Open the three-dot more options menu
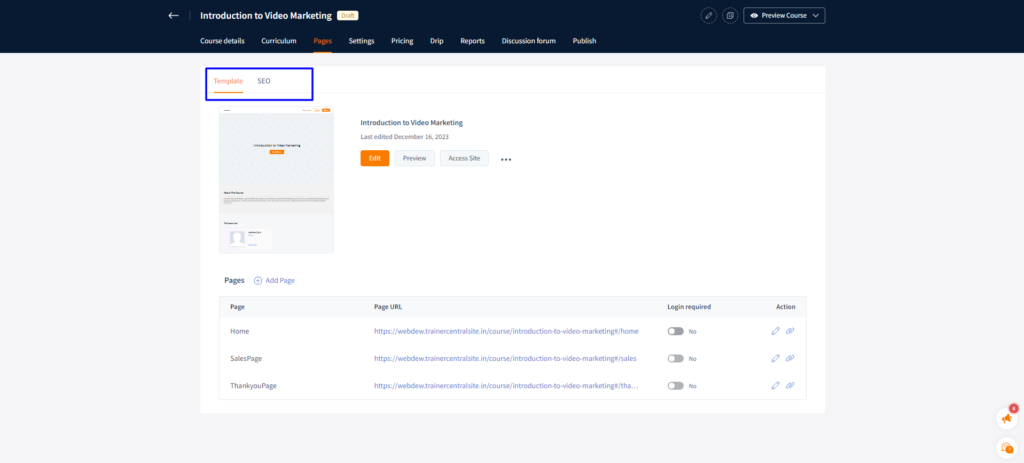 [506, 158]
